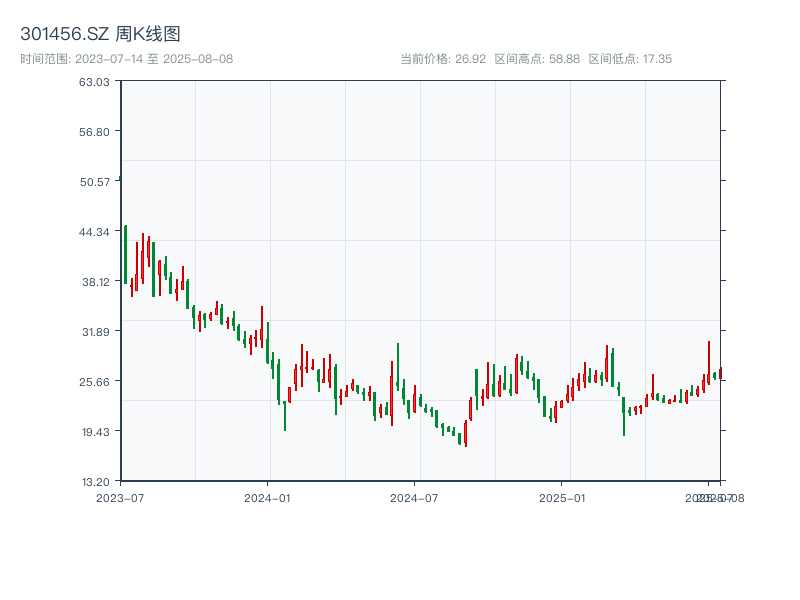Click the 50.57 y-axis label
800x600 pixels.
coord(94,182)
